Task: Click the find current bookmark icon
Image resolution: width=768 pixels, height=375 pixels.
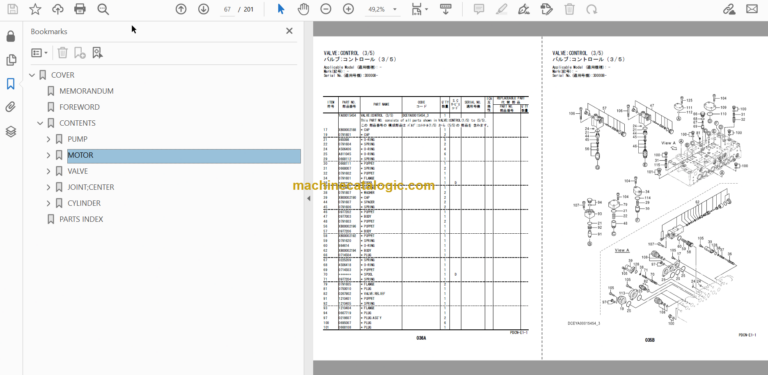Action: (x=97, y=52)
